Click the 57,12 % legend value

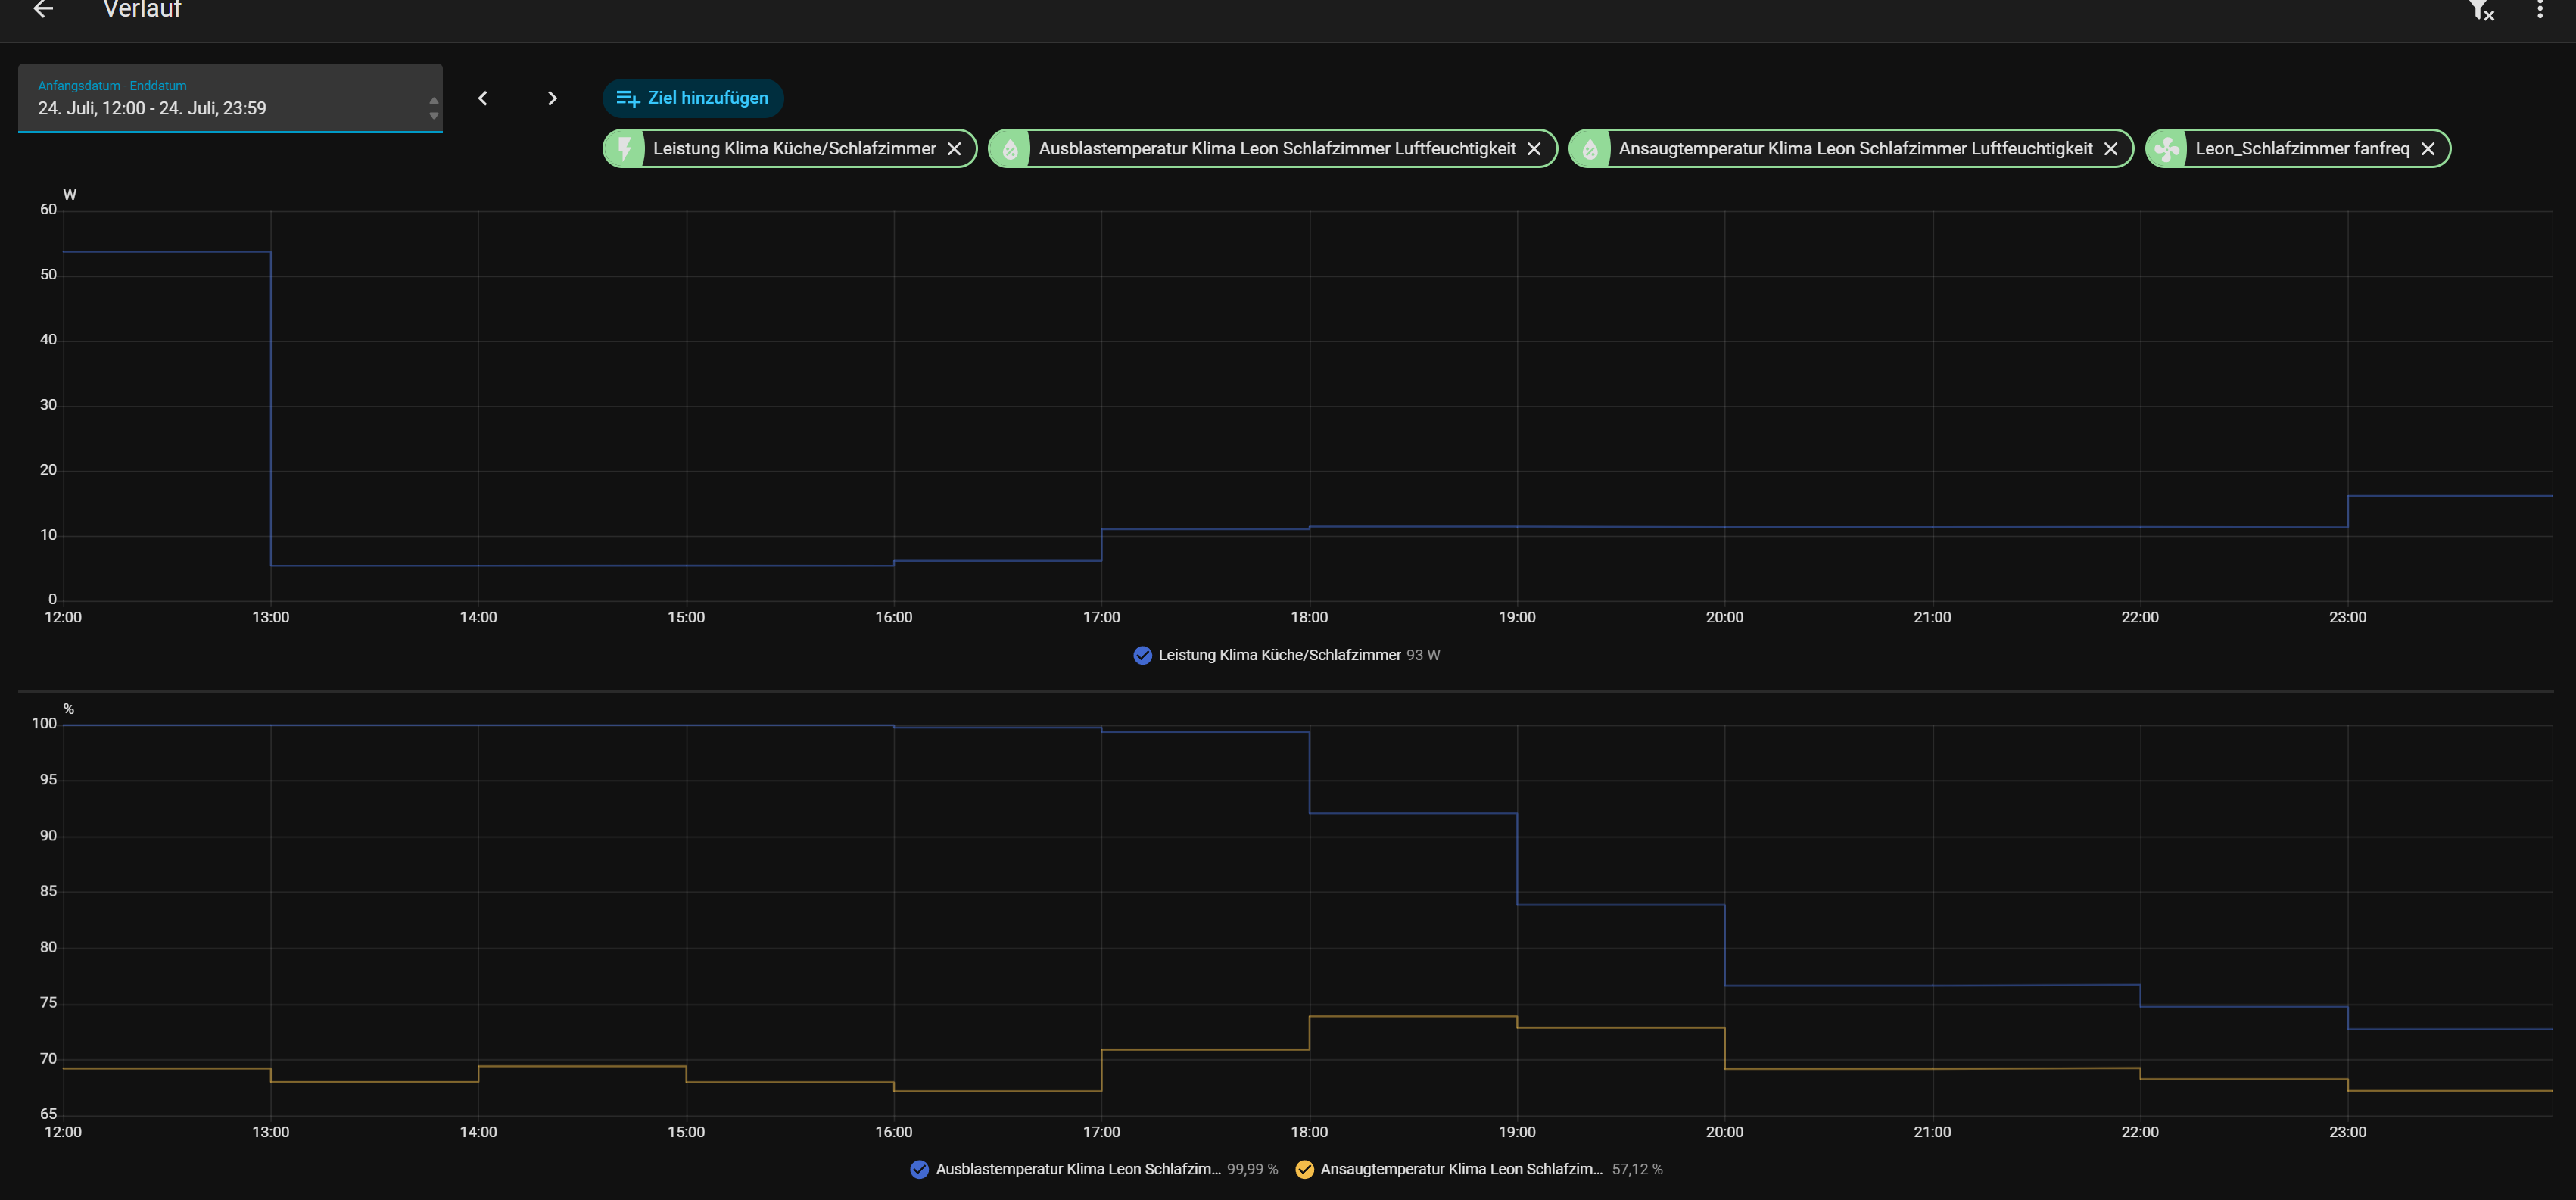[1637, 1169]
